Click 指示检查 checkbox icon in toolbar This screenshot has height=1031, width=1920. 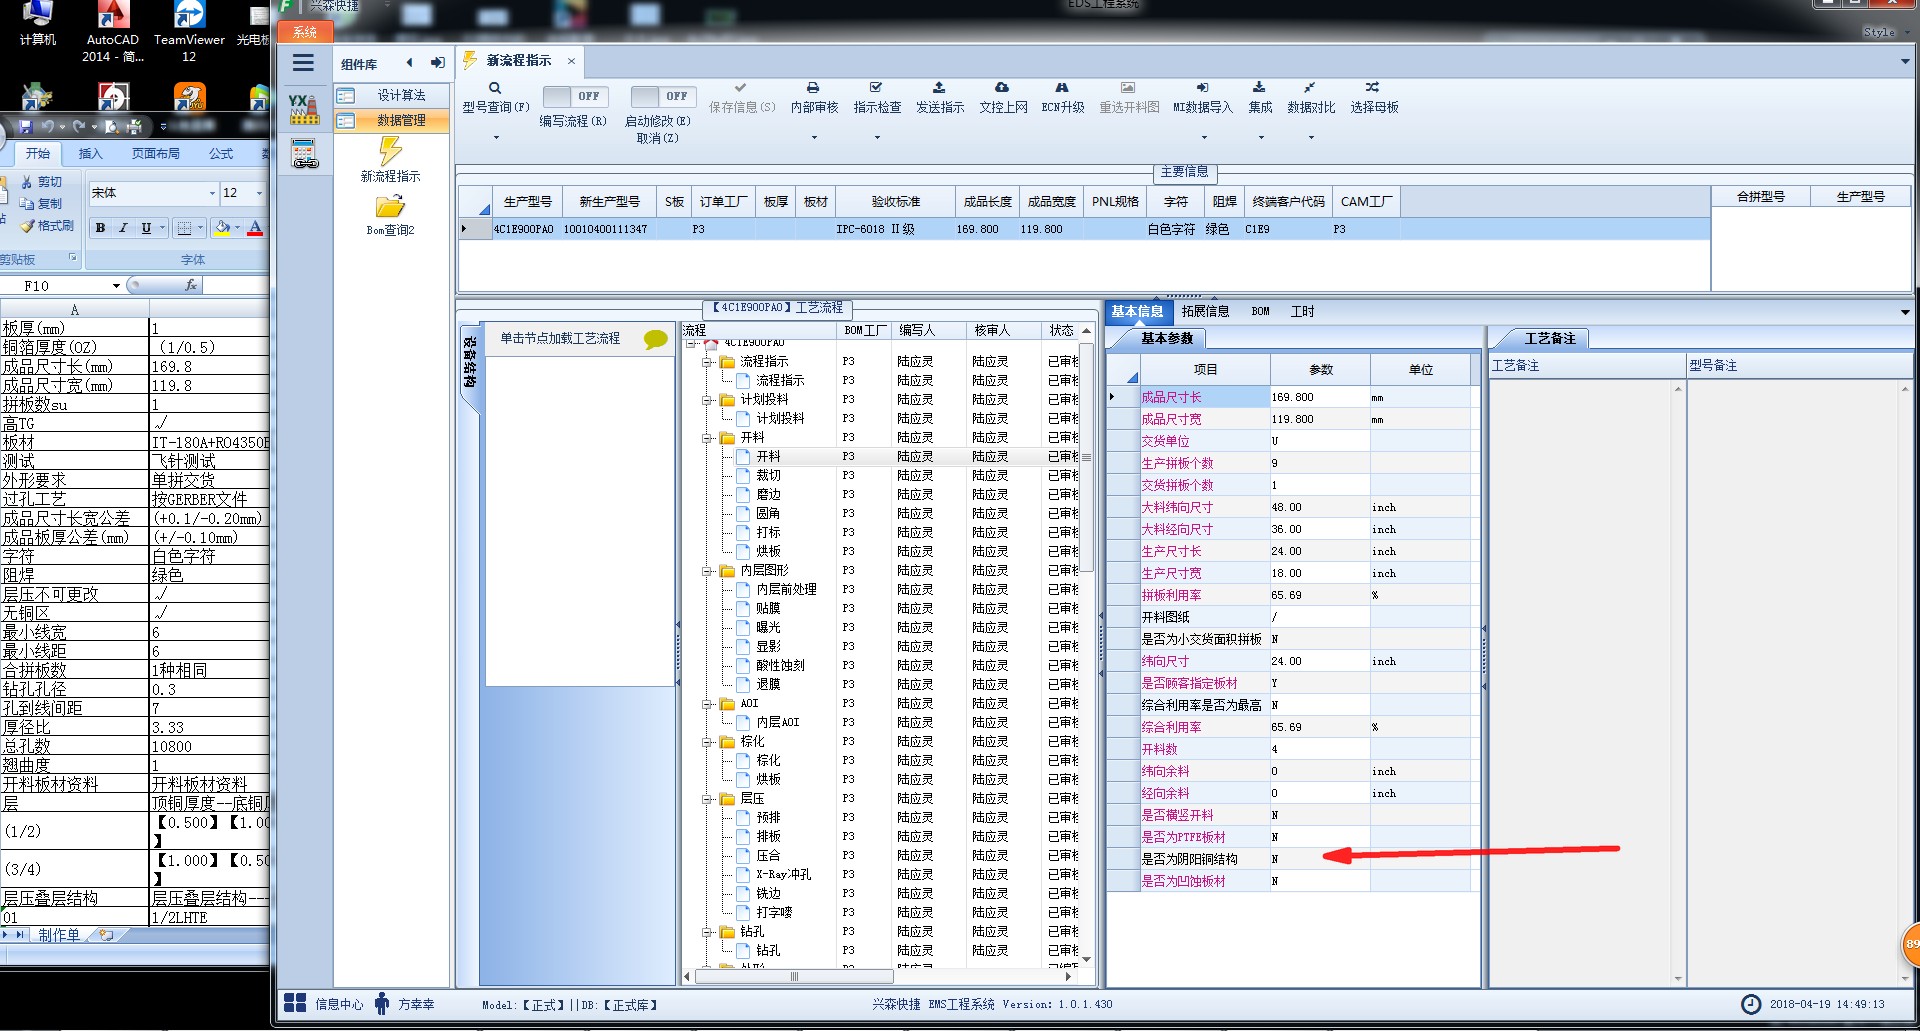point(876,88)
